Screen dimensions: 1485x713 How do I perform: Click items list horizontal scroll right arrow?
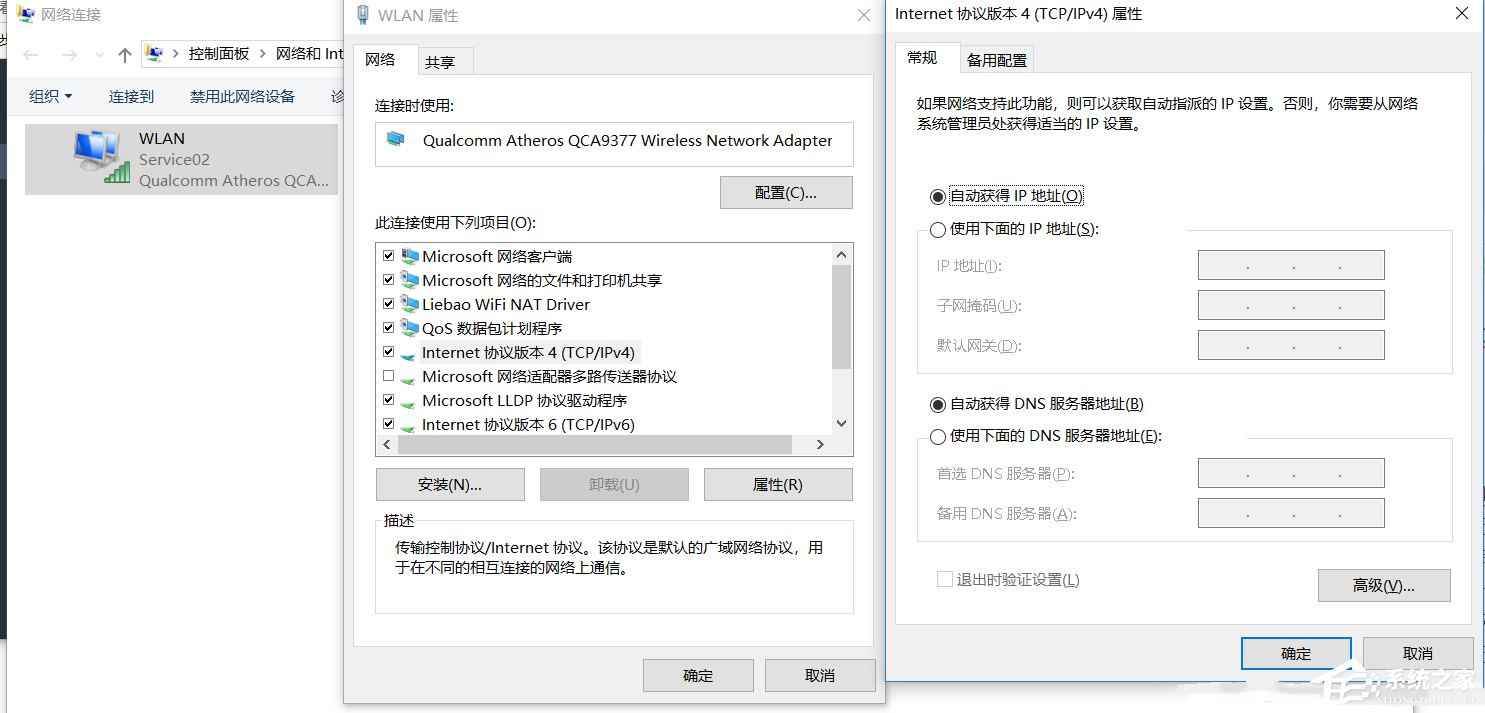(x=820, y=444)
